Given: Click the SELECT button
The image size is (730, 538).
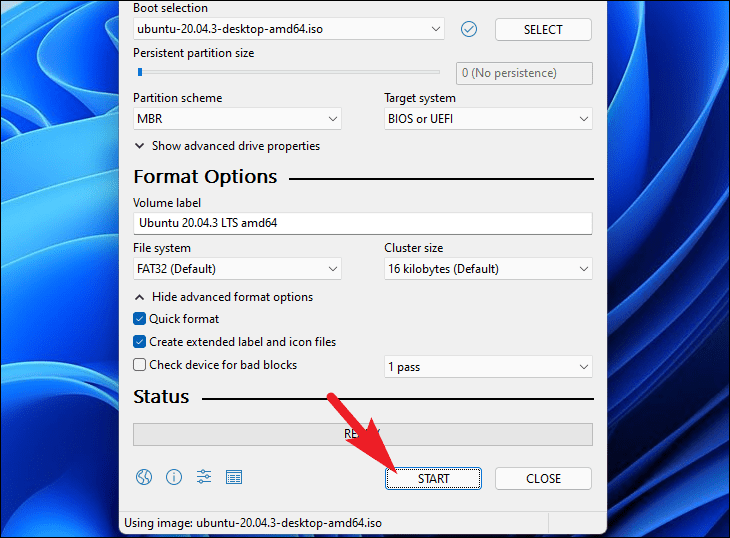Looking at the screenshot, I should tap(543, 29).
